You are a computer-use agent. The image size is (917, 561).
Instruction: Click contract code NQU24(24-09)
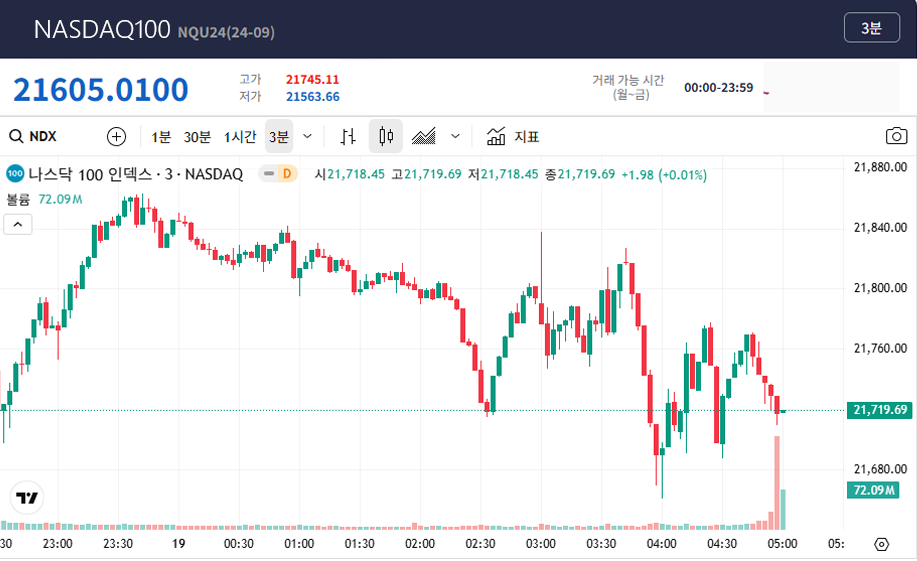click(226, 32)
